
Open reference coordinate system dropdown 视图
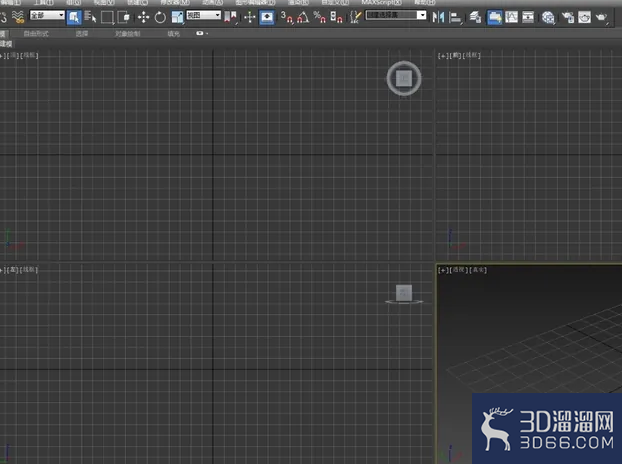coord(204,15)
